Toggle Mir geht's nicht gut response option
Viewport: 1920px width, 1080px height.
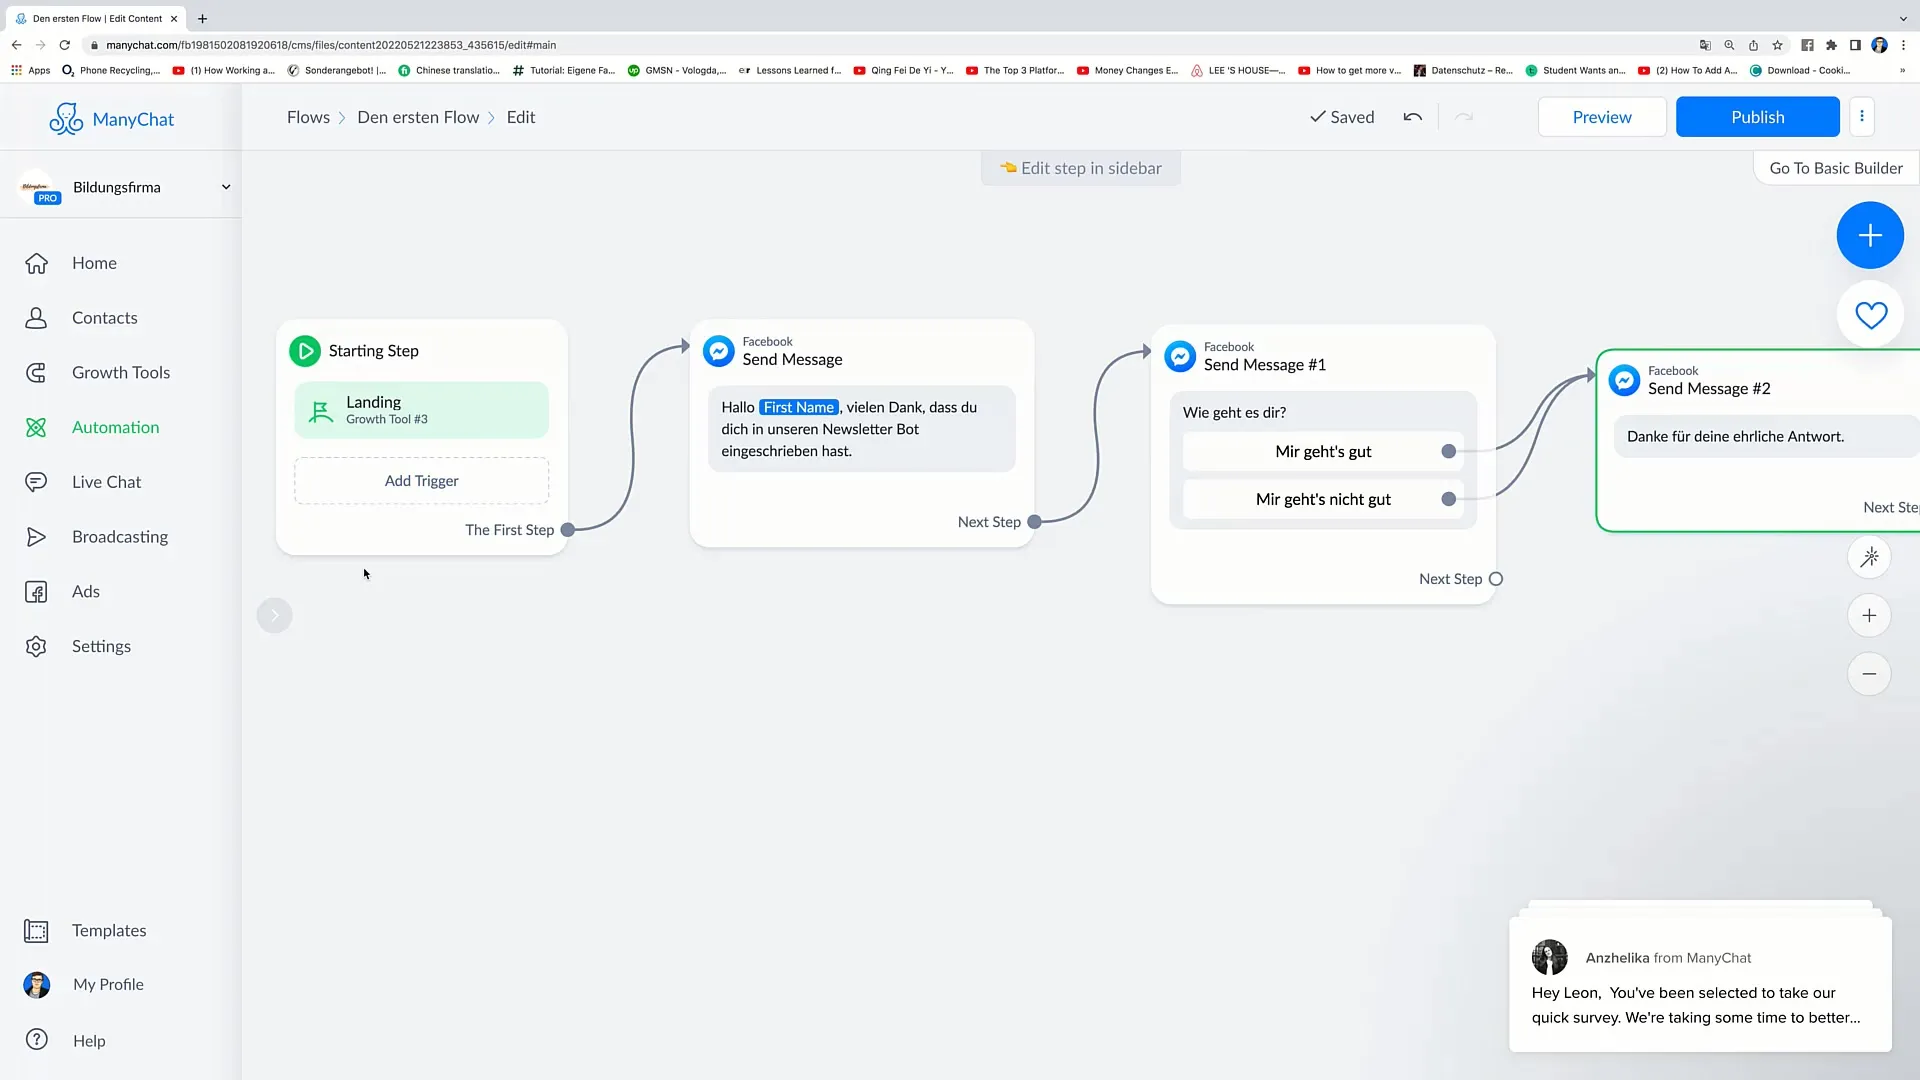1448,498
